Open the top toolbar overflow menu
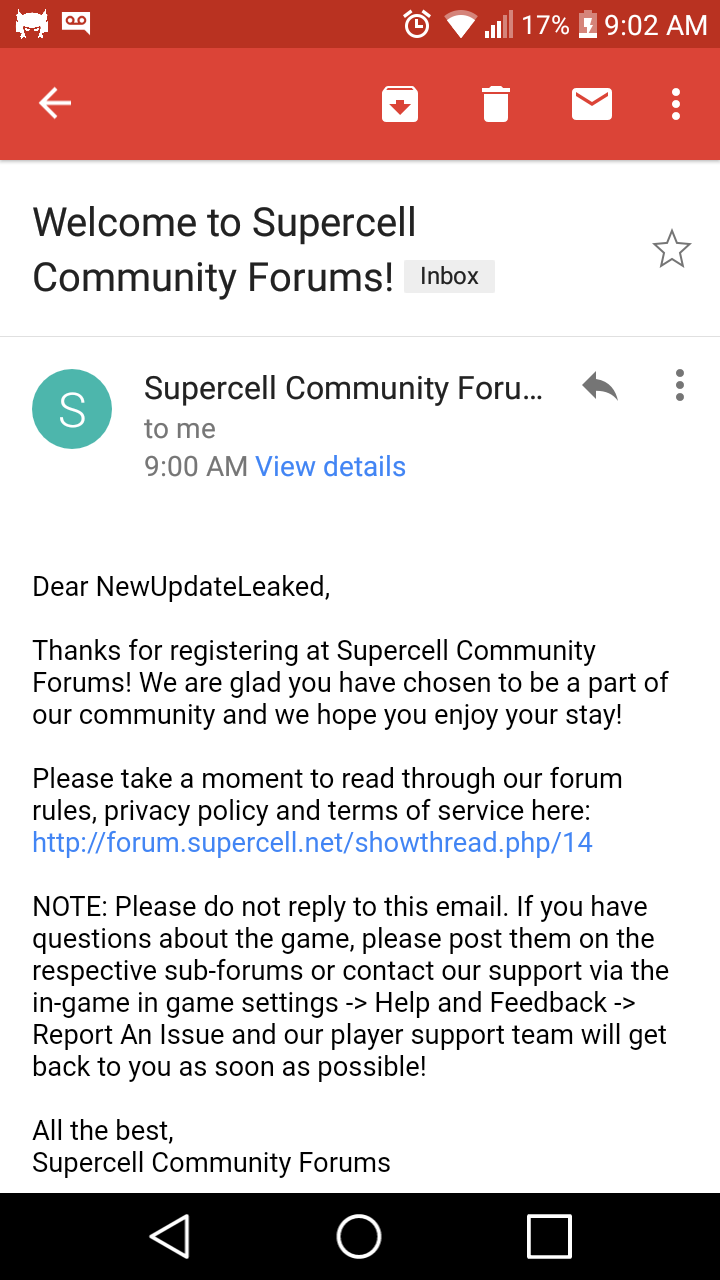The width and height of the screenshot is (720, 1280). tap(677, 103)
